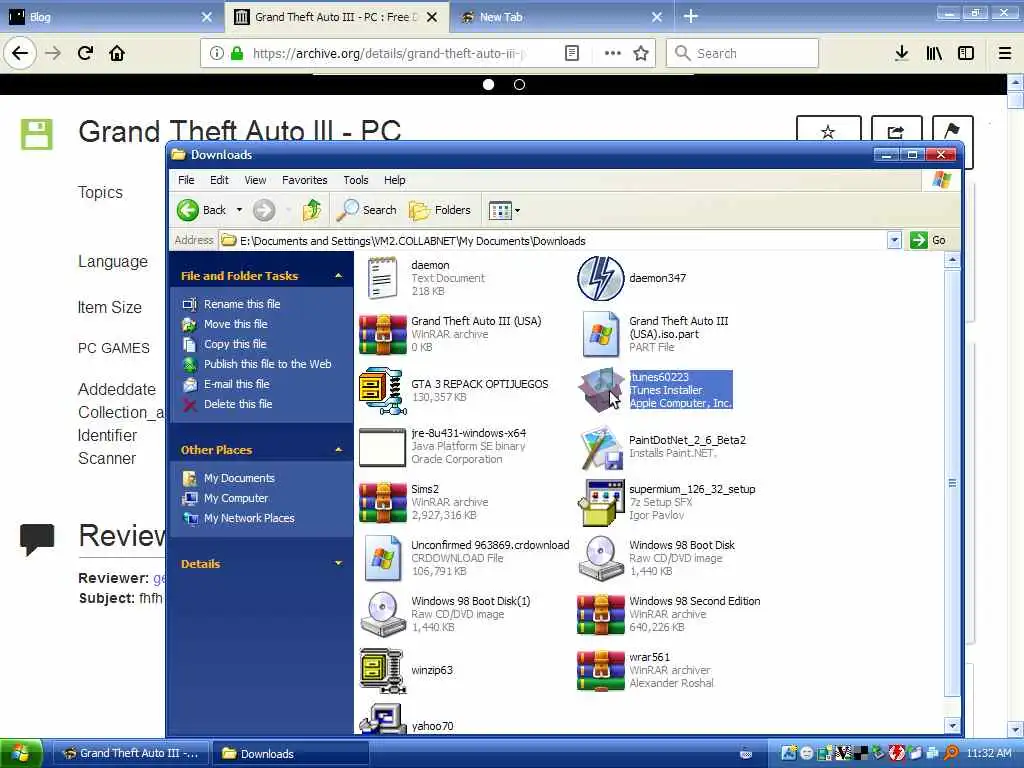
Task: Expand the Details panel
Action: point(338,563)
